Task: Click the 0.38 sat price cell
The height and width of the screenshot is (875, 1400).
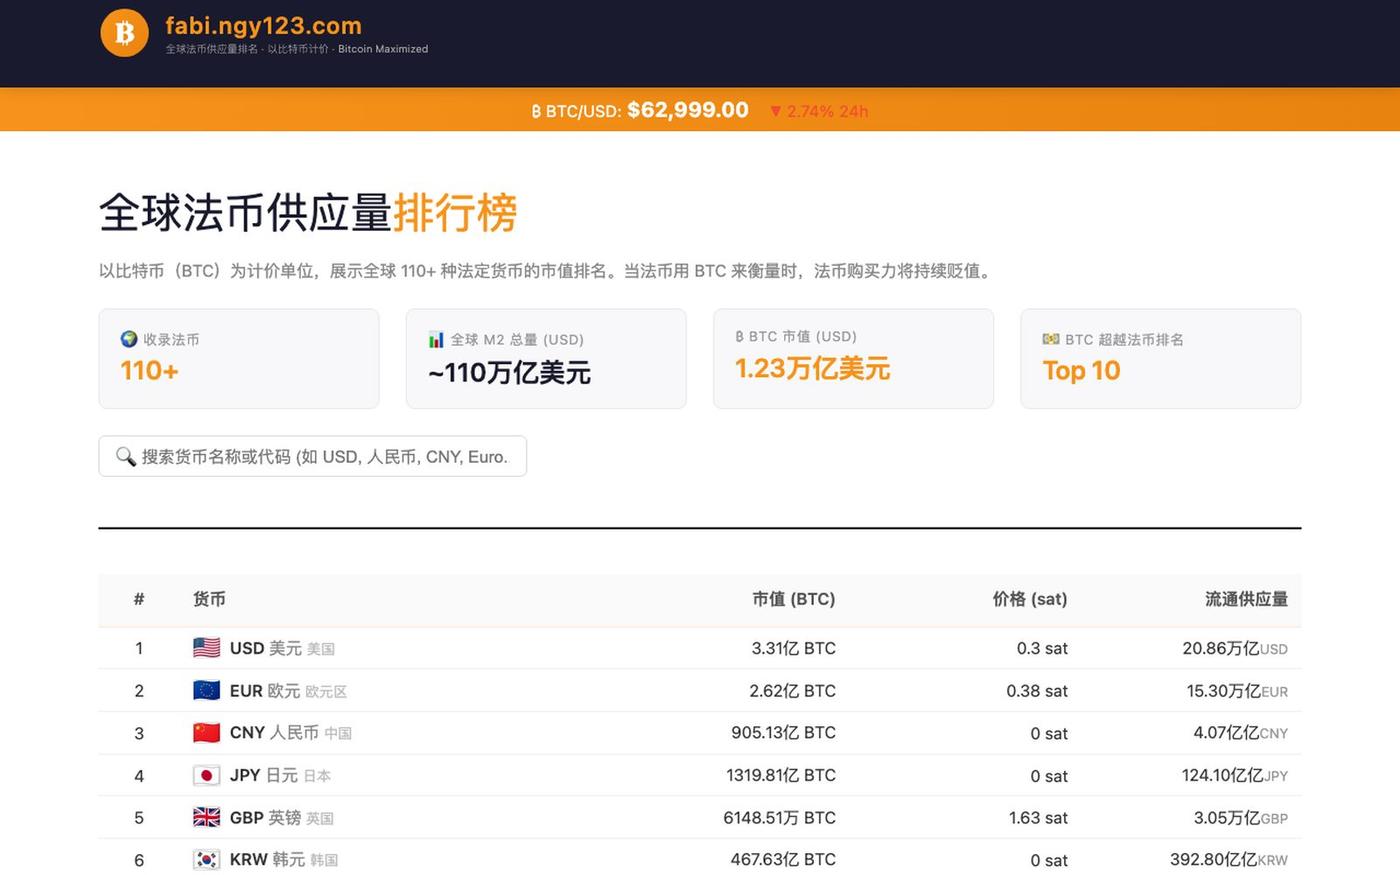Action: [x=1037, y=691]
